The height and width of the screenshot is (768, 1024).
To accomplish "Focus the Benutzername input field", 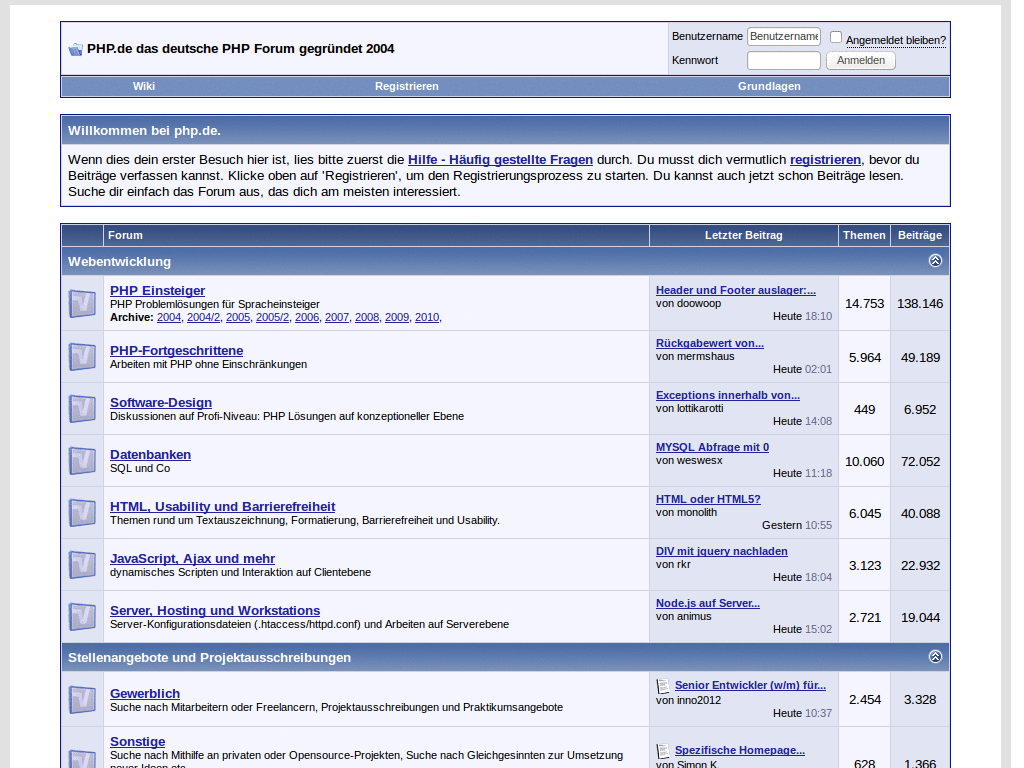I will (784, 37).
